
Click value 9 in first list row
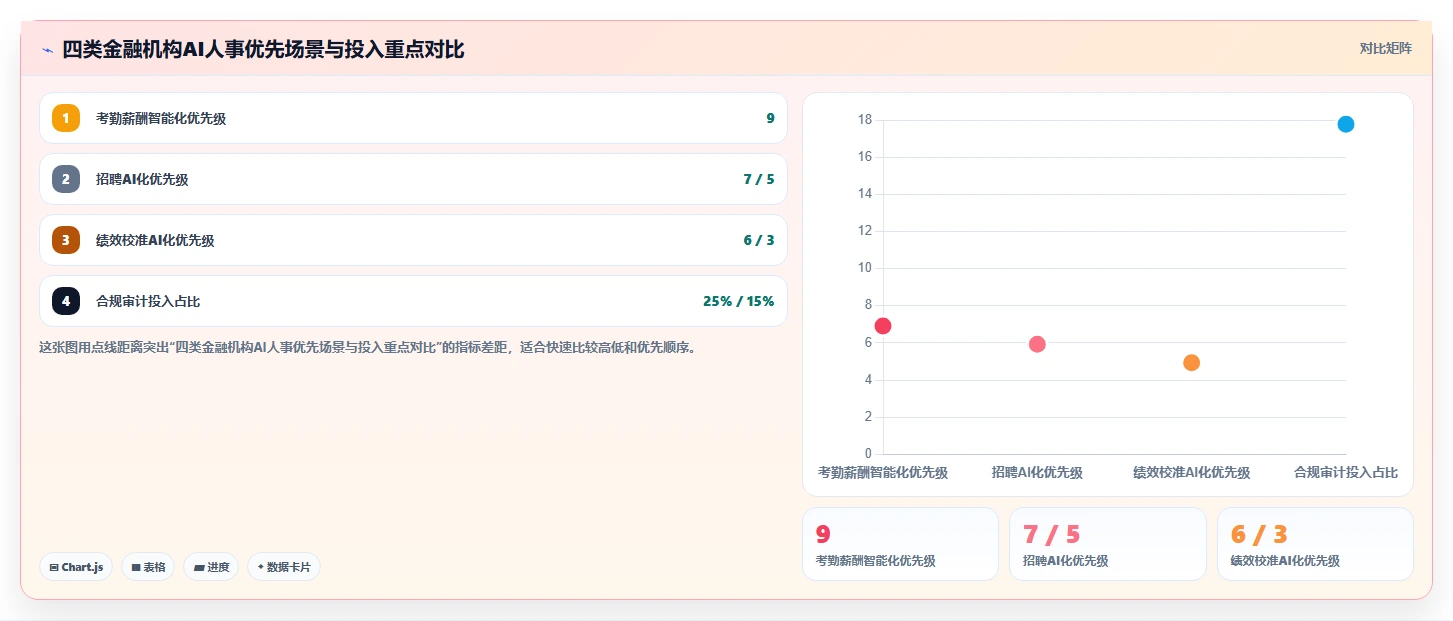coord(770,118)
